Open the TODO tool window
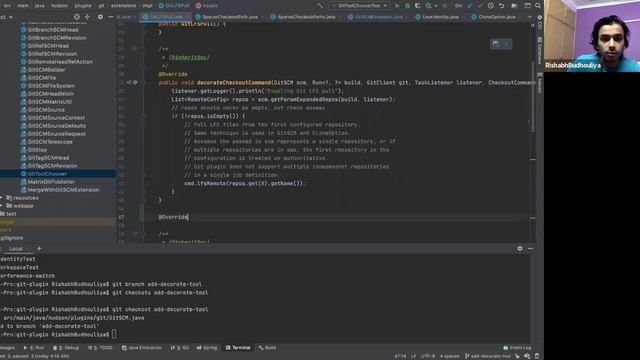 [x=100, y=348]
